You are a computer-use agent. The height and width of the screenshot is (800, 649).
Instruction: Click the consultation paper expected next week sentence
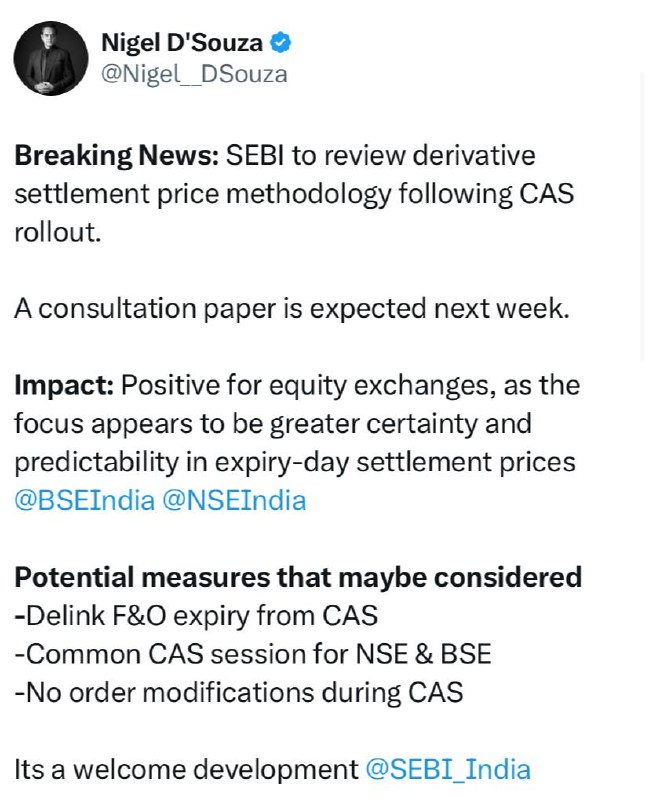tap(291, 309)
